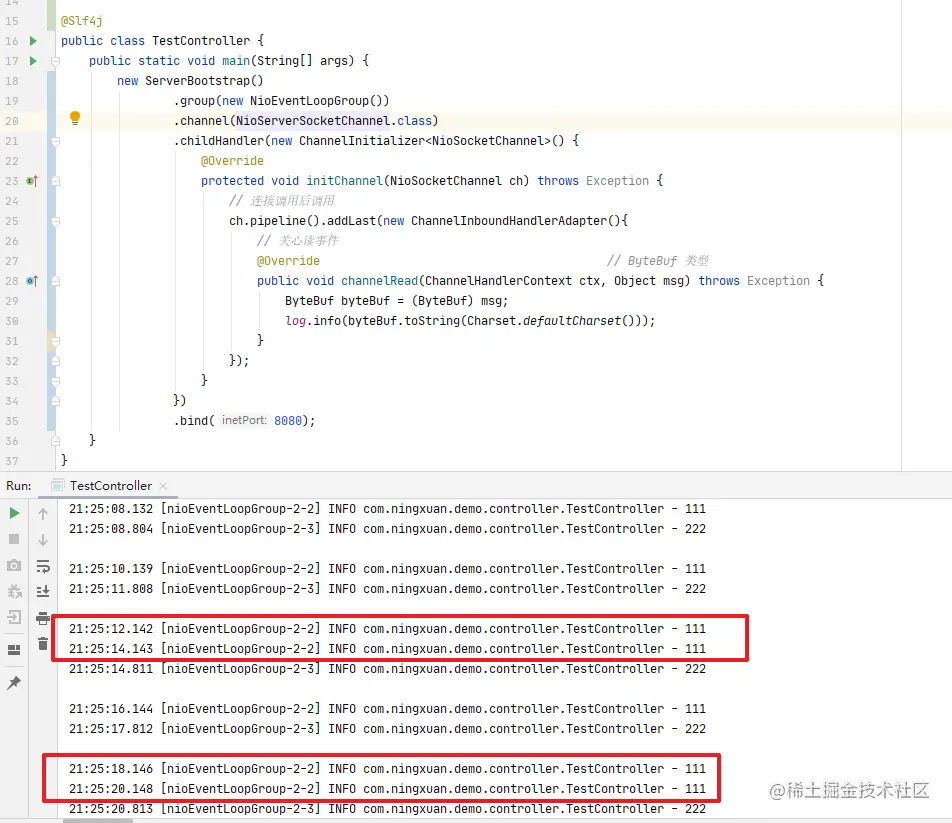Stop the running TestController process
The image size is (952, 823).
tap(15, 539)
